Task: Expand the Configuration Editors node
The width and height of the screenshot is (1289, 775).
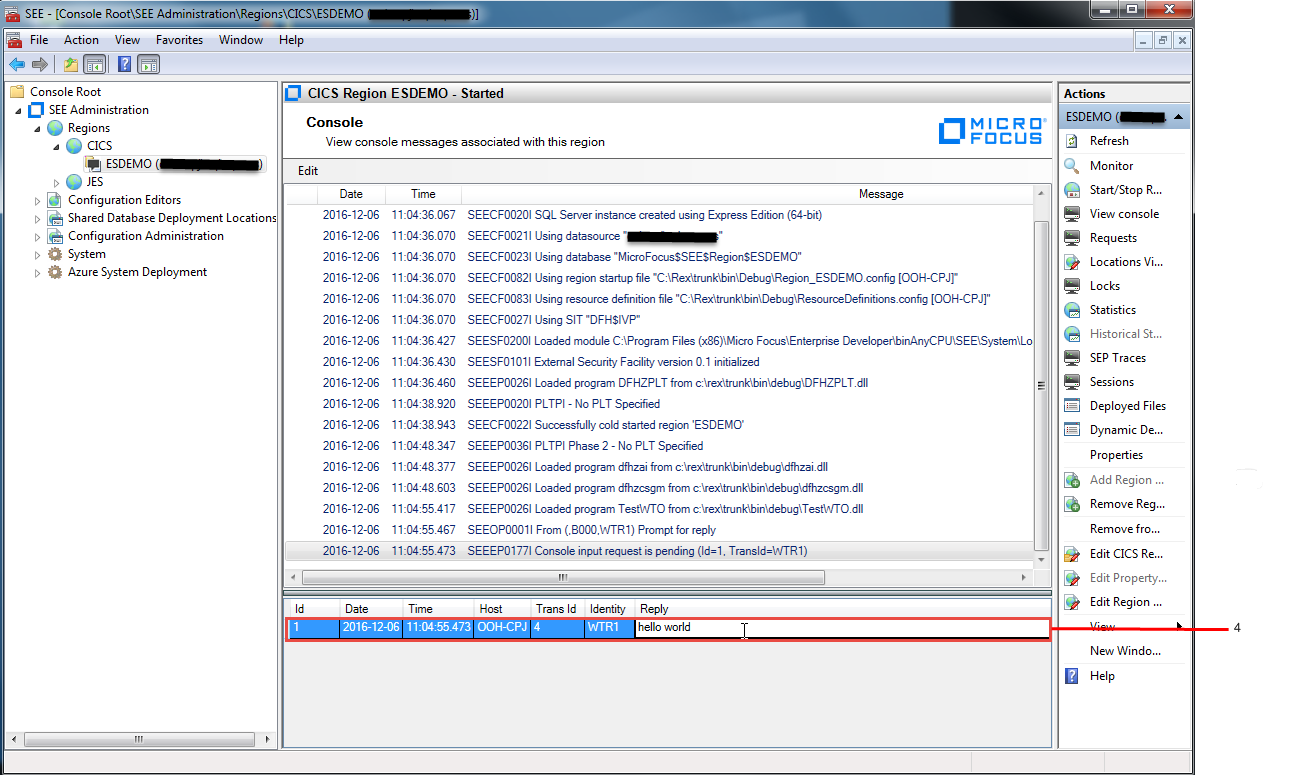Action: [38, 200]
